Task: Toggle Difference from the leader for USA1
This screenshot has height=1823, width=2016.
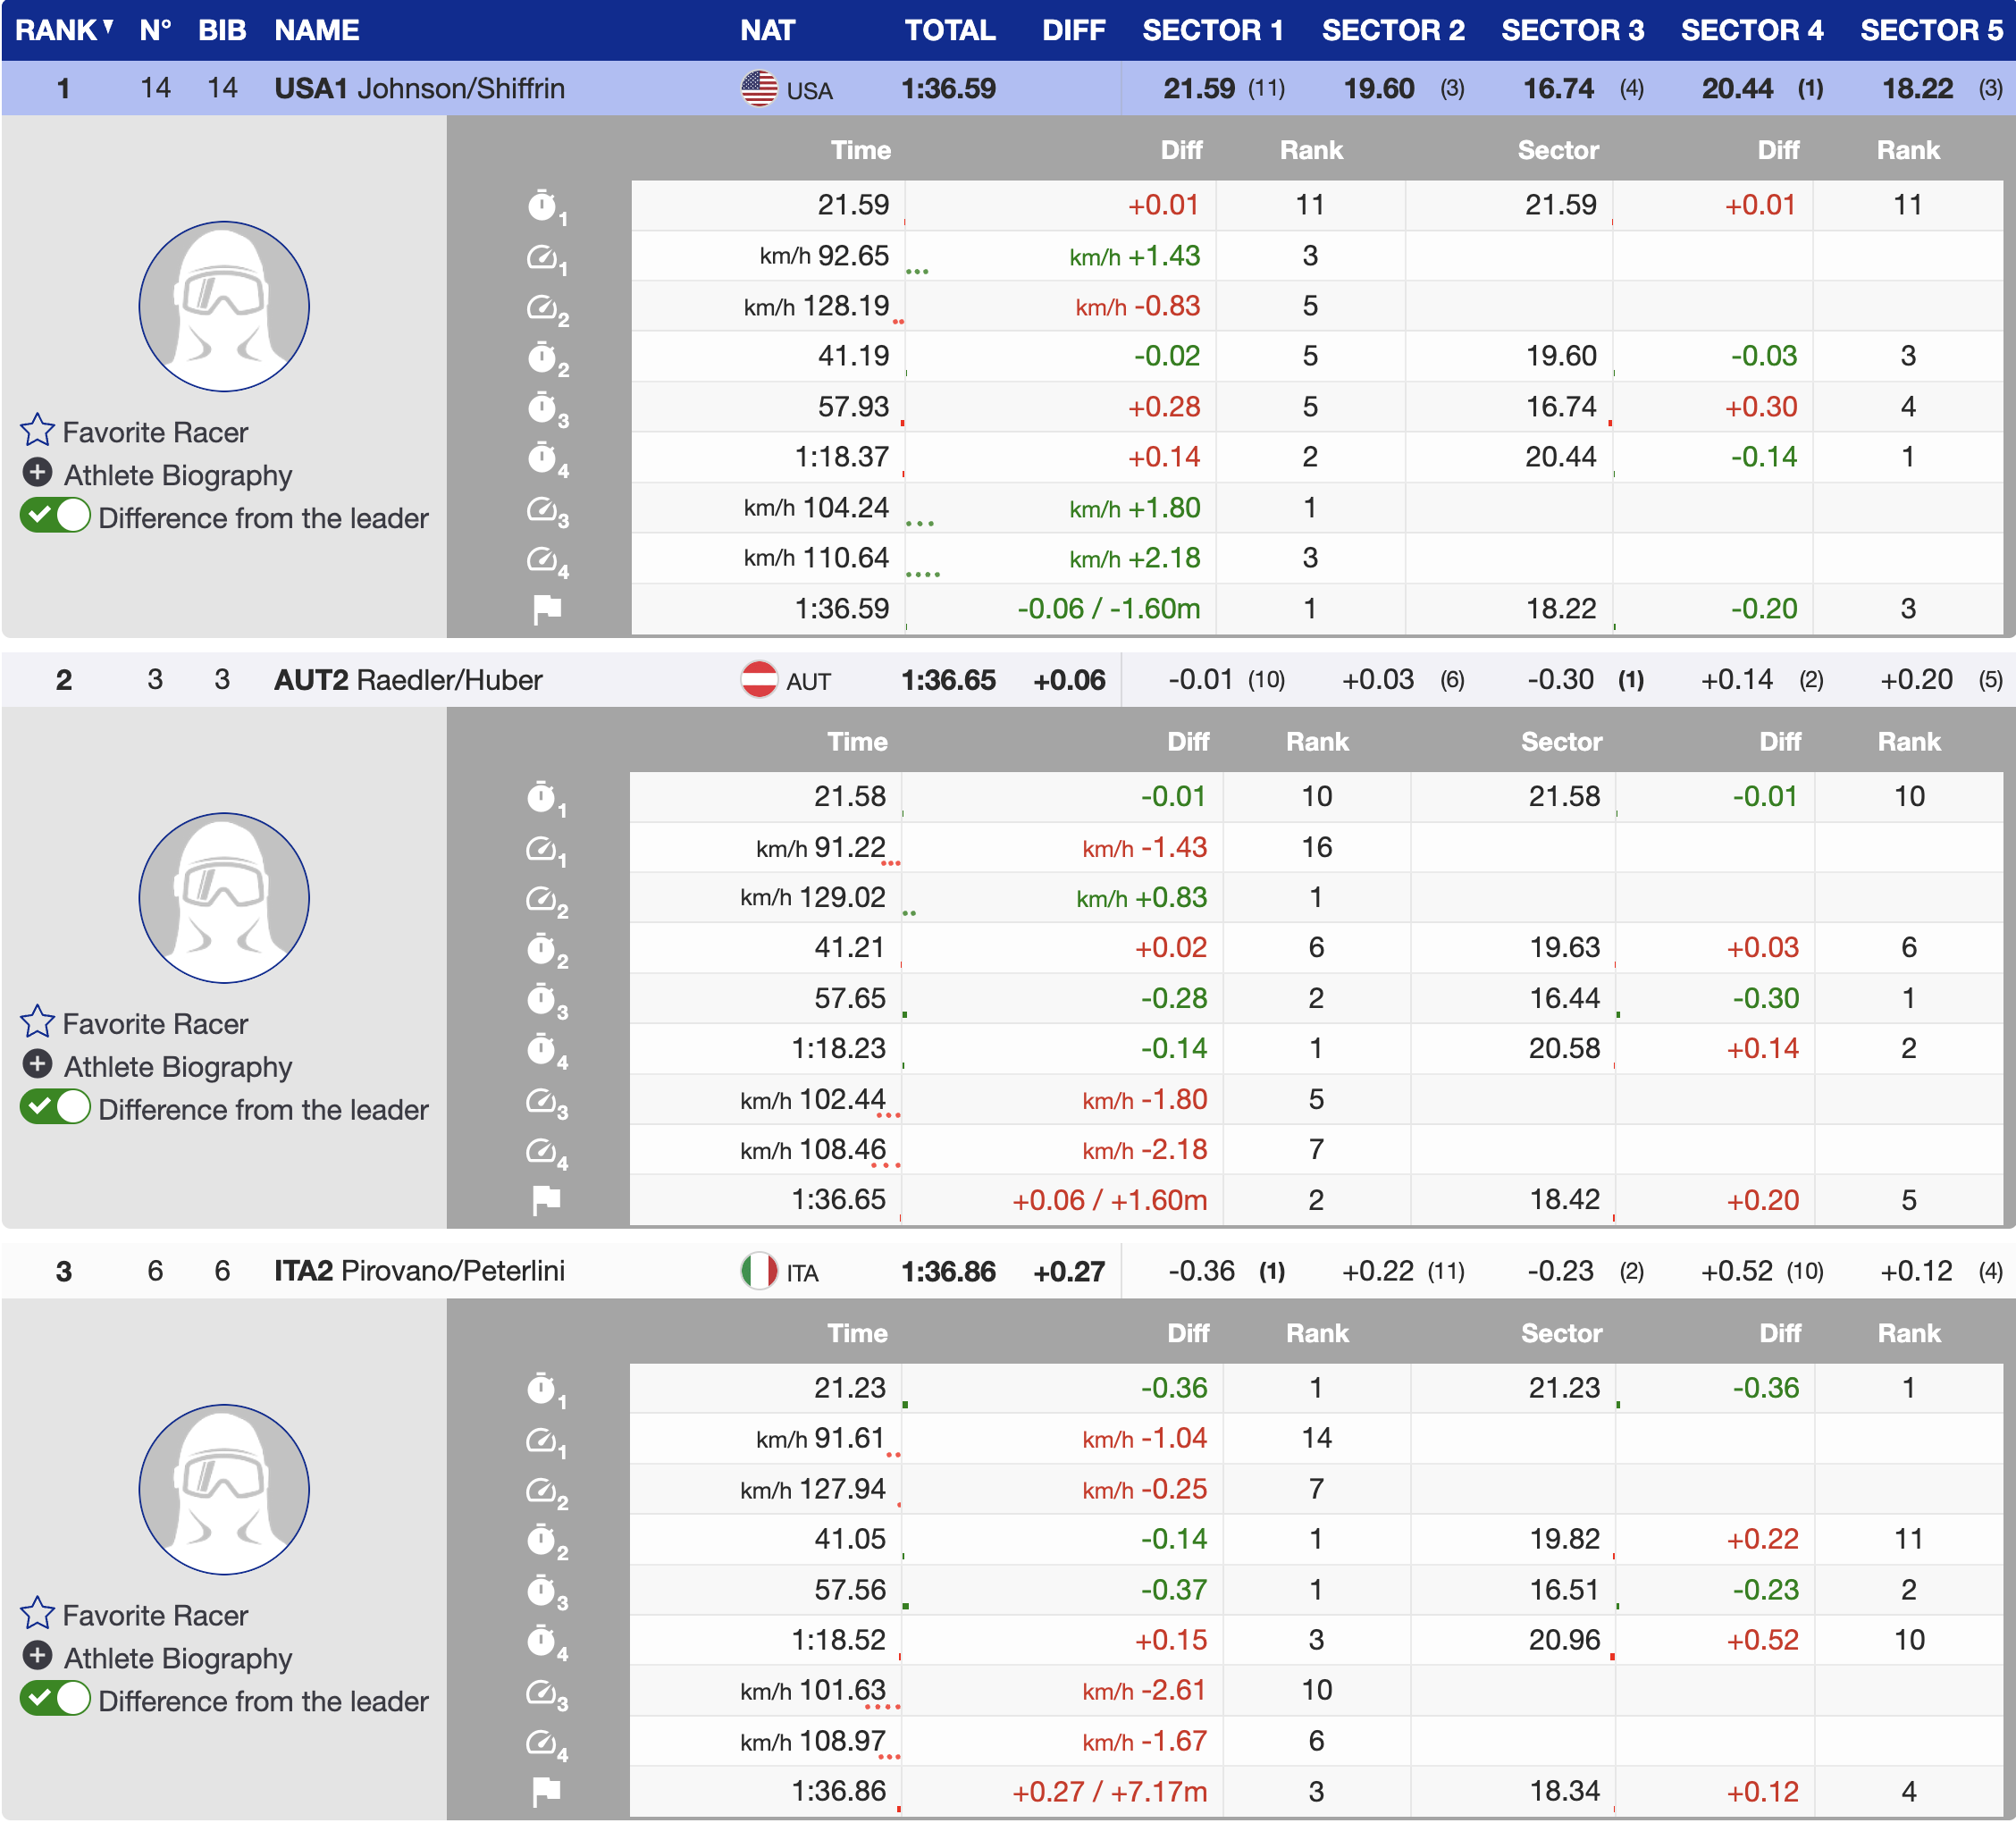Action: 55,516
